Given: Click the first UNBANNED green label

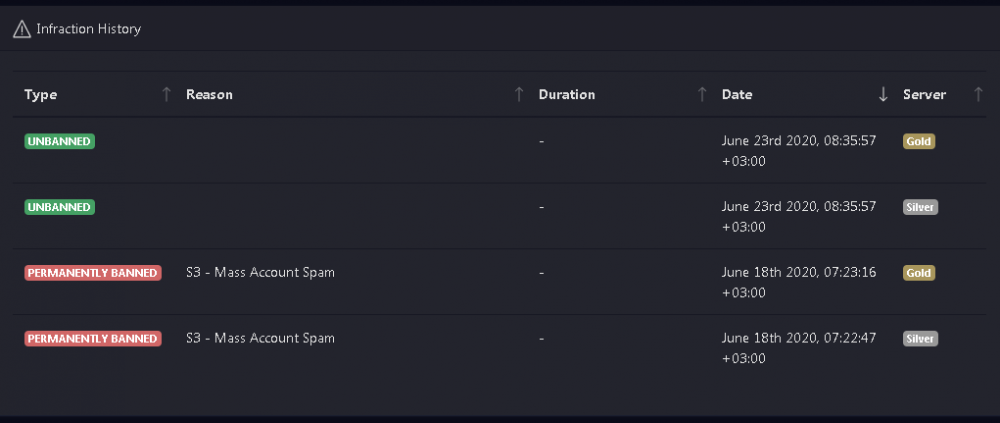Looking at the screenshot, I should point(59,142).
